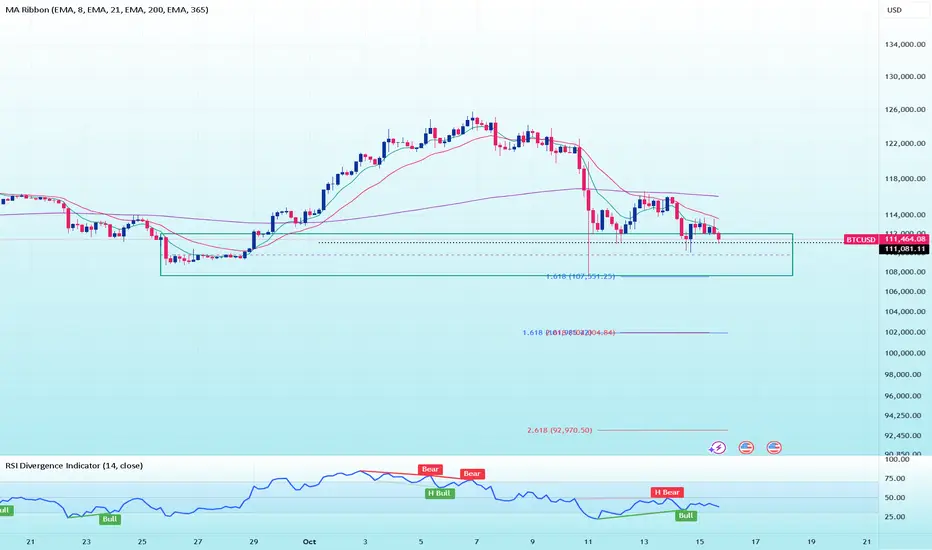Click the 111,081.11 black price tag
The width and height of the screenshot is (932, 550).
click(904, 249)
